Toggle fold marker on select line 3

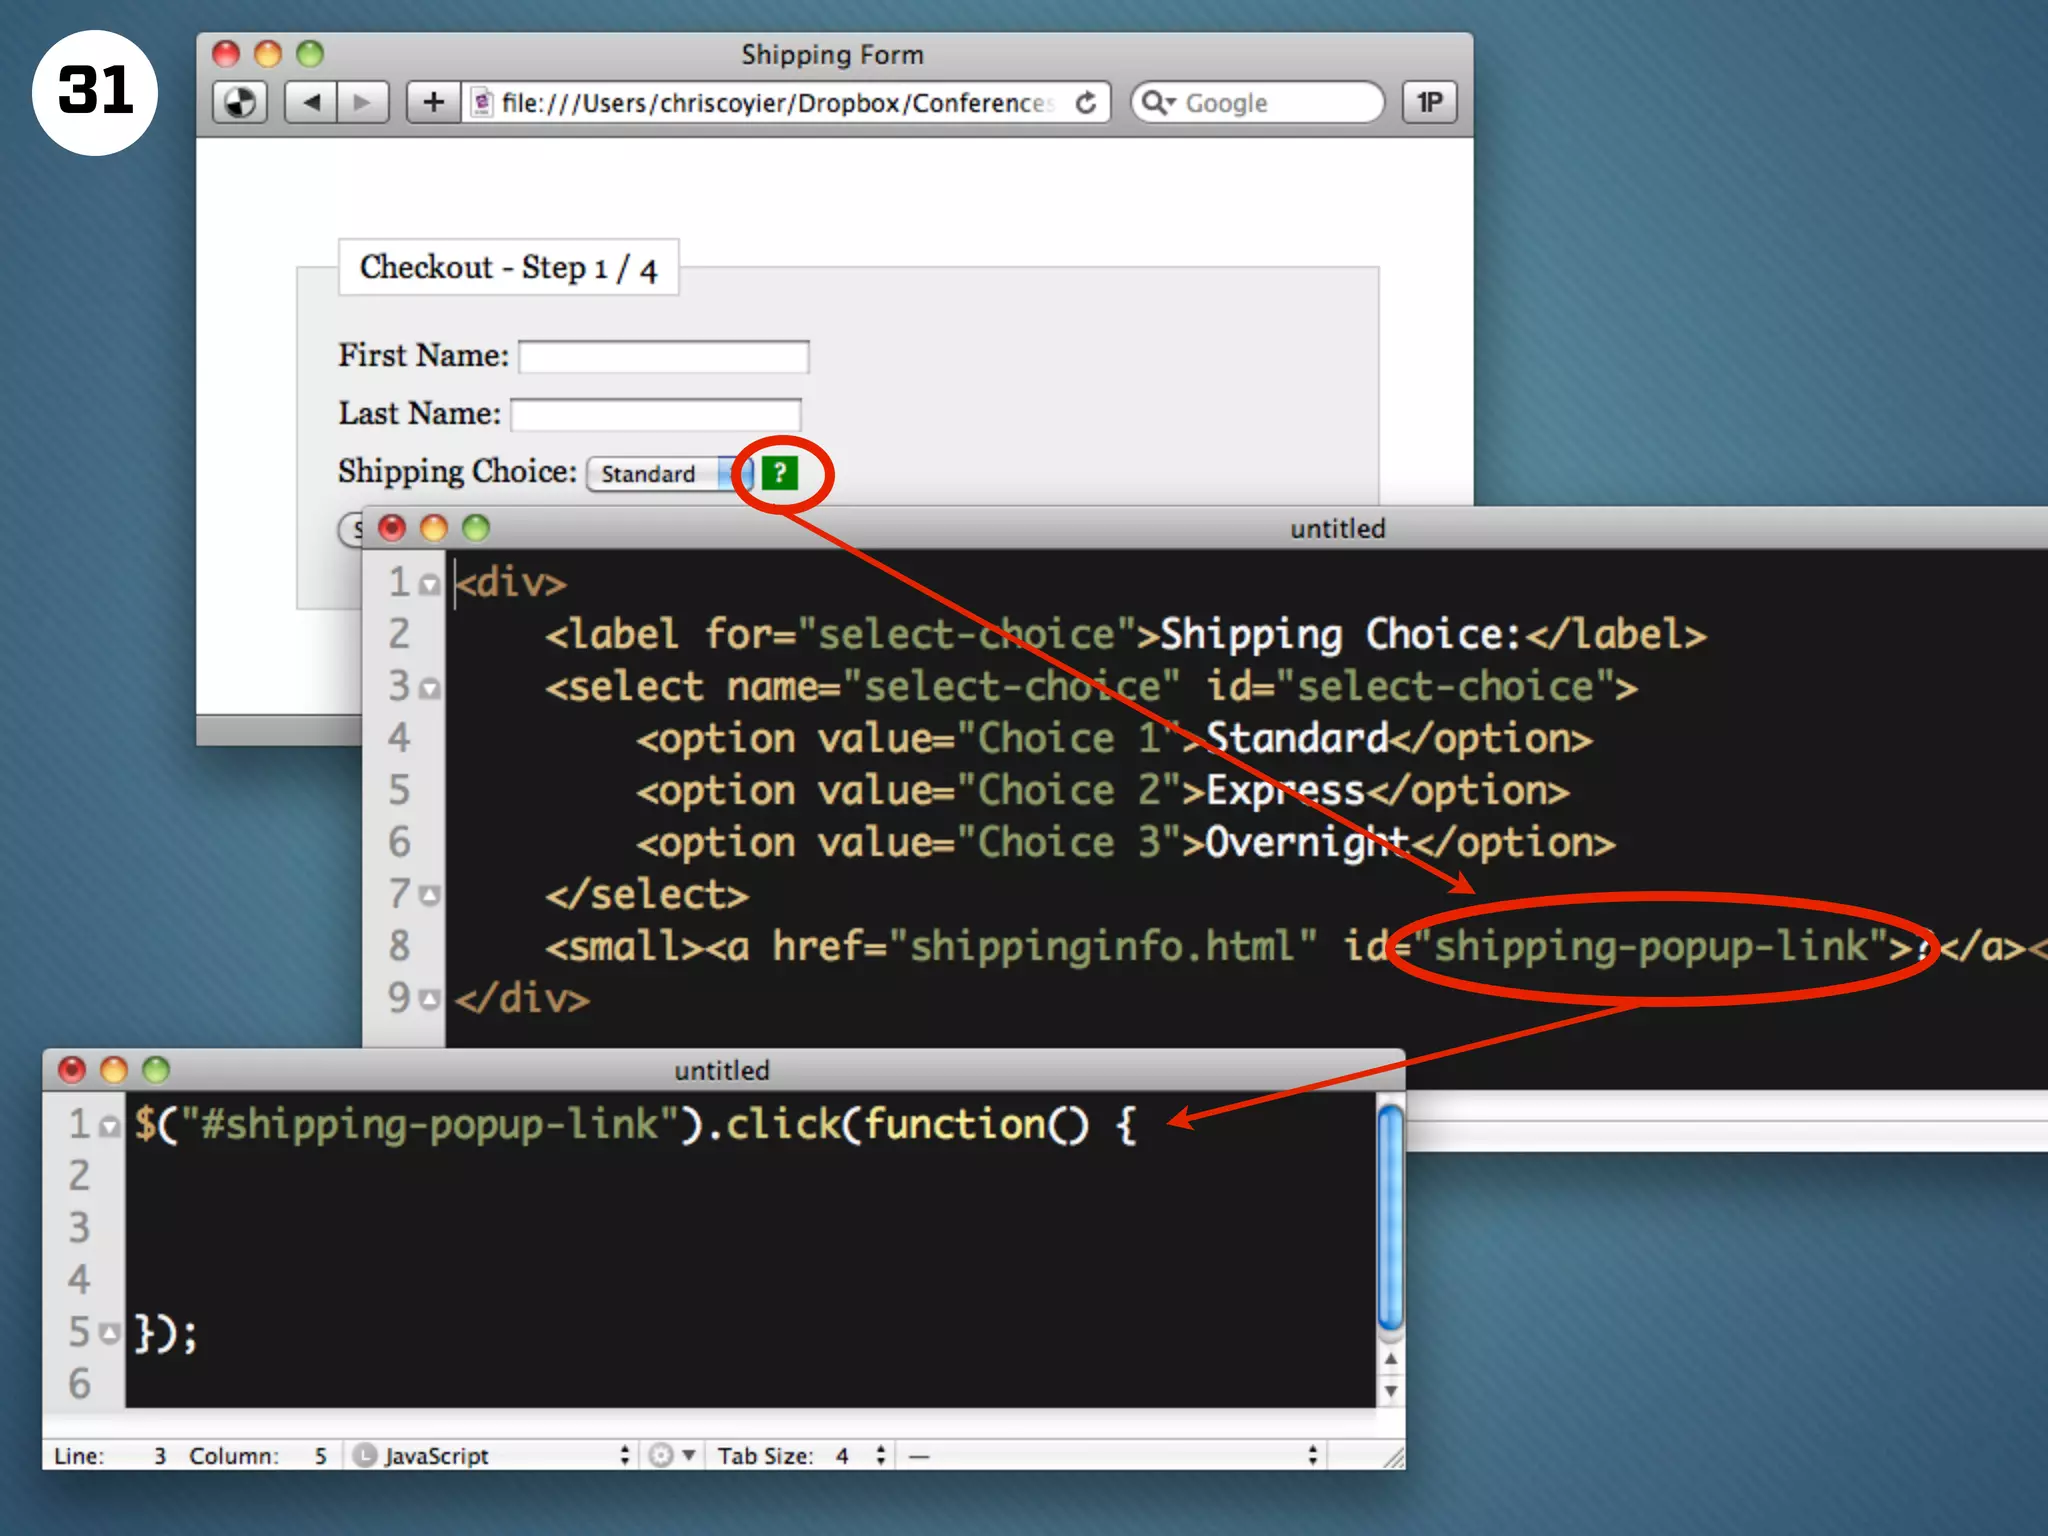pos(430,689)
